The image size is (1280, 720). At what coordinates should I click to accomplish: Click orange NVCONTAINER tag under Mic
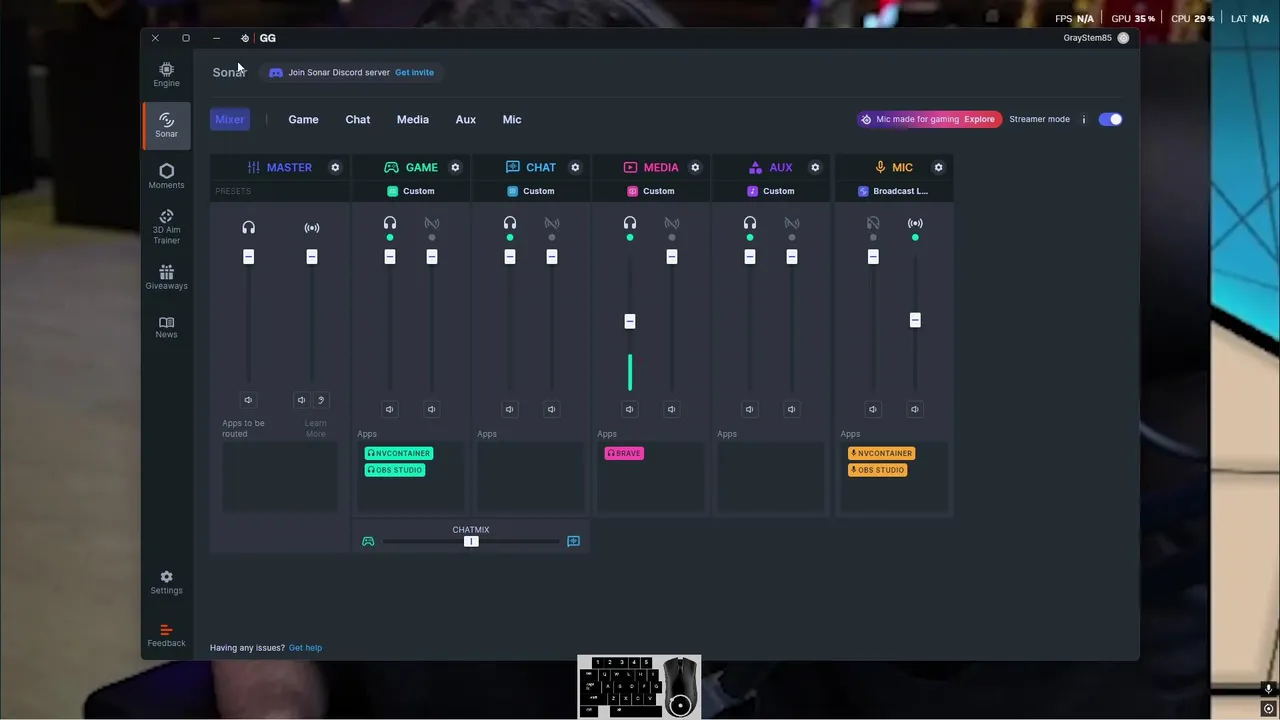881,453
